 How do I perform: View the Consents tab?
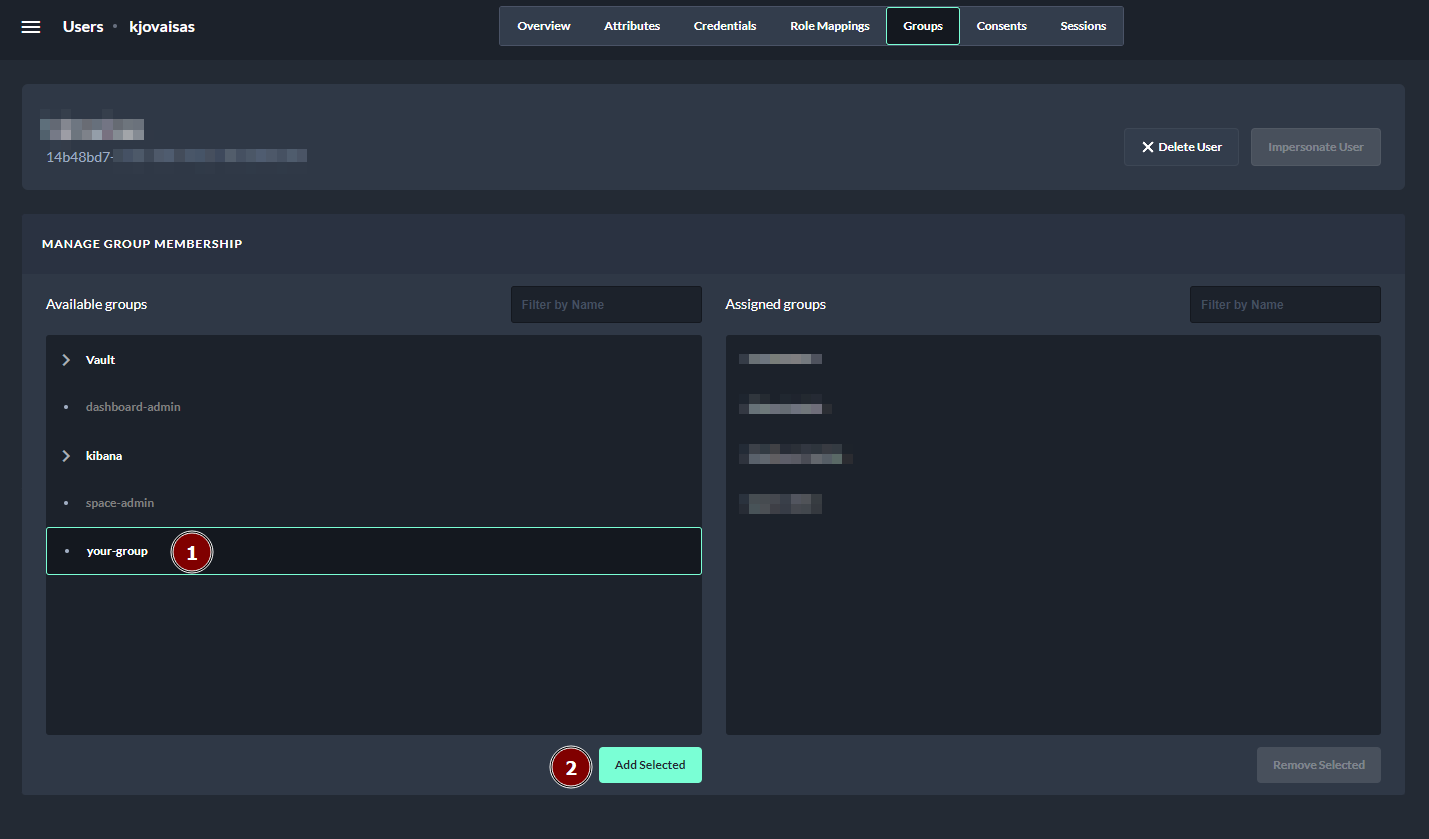pyautogui.click(x=1001, y=26)
